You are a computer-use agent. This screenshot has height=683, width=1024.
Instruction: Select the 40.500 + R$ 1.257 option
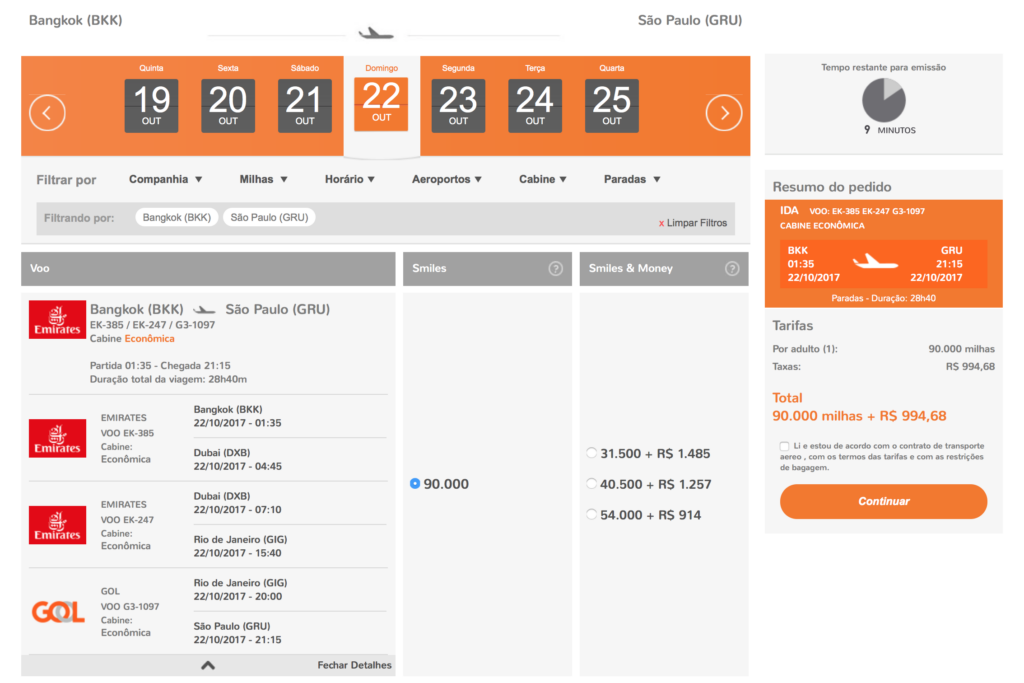pyautogui.click(x=591, y=483)
